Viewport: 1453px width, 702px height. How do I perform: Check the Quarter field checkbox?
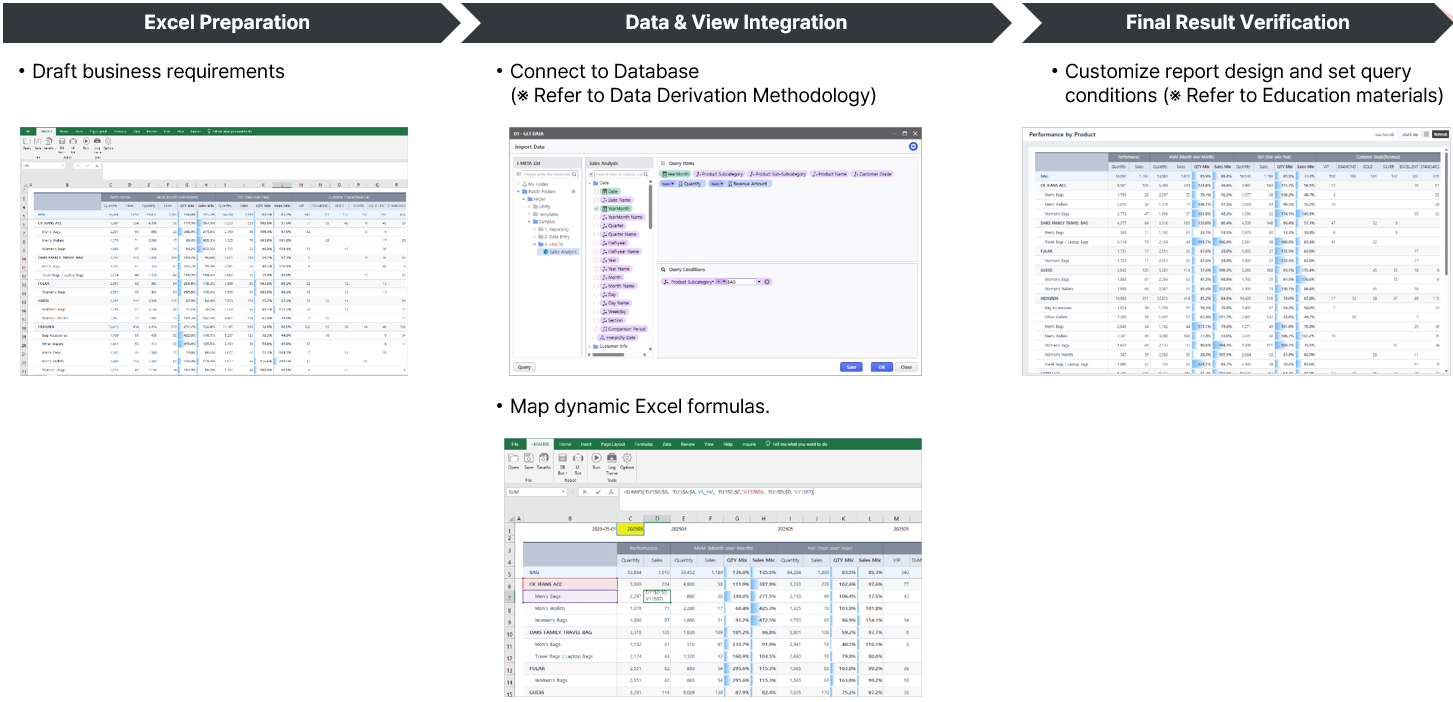click(596, 226)
